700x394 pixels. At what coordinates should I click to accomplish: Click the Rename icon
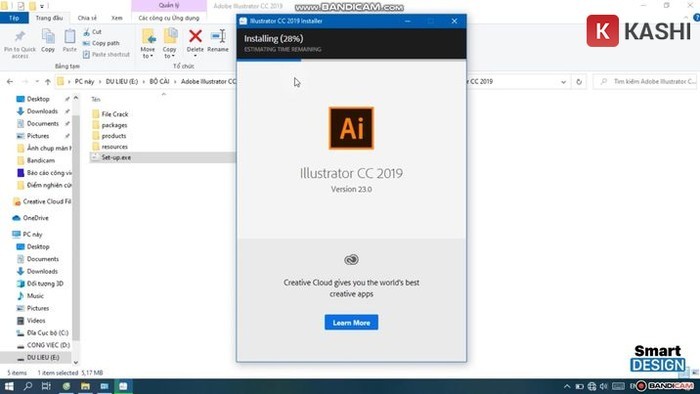pyautogui.click(x=218, y=36)
